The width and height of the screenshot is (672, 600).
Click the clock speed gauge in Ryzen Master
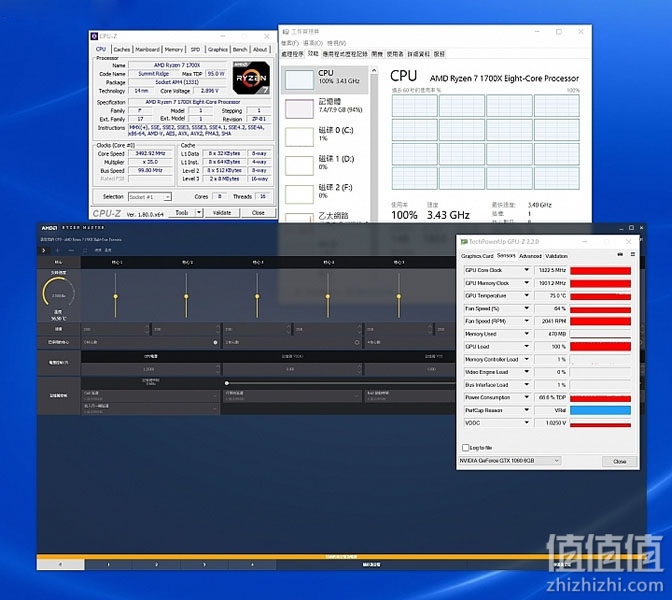(x=59, y=294)
